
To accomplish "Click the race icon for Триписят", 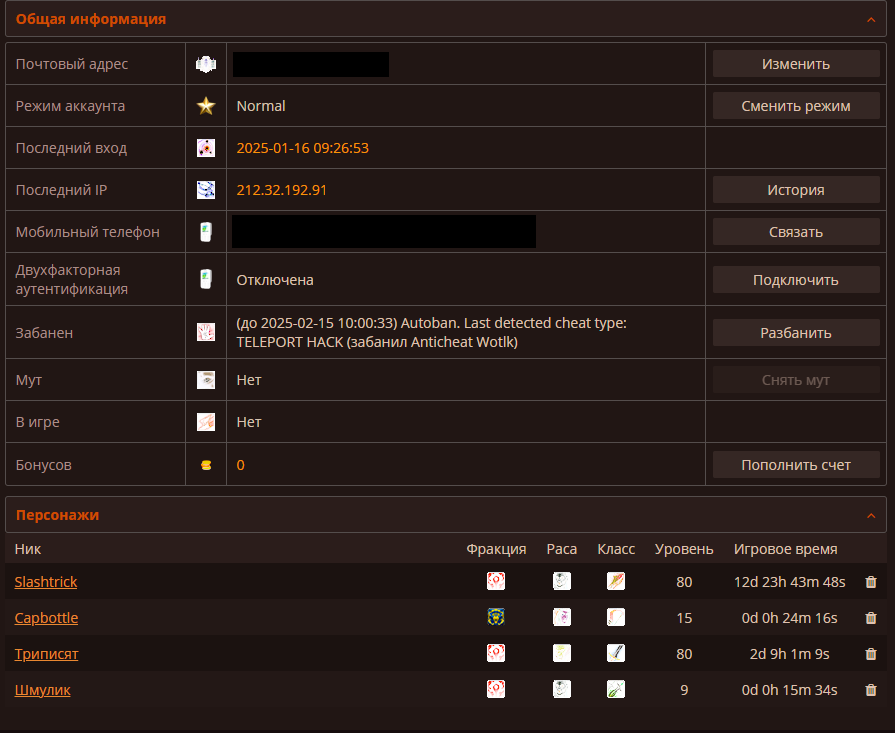I will (562, 653).
